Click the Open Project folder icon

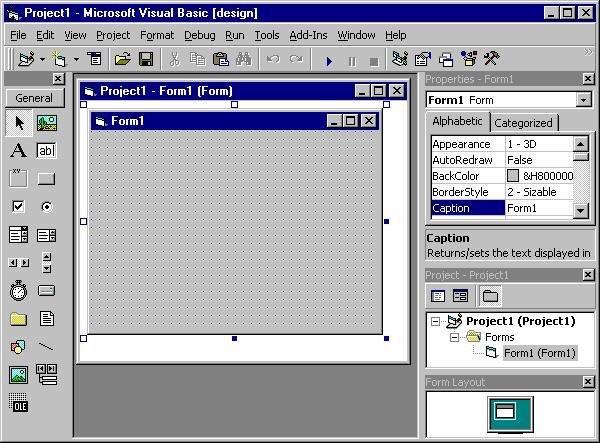point(122,59)
